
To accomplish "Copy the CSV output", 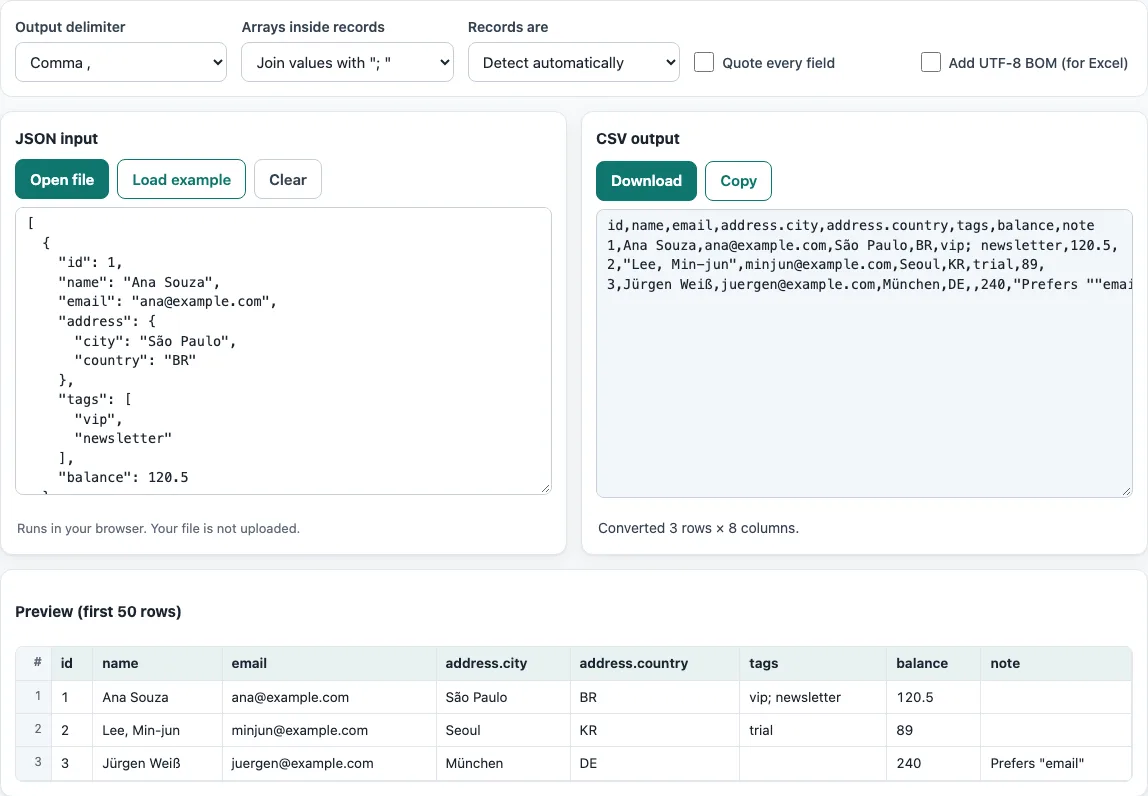I will click(x=738, y=181).
